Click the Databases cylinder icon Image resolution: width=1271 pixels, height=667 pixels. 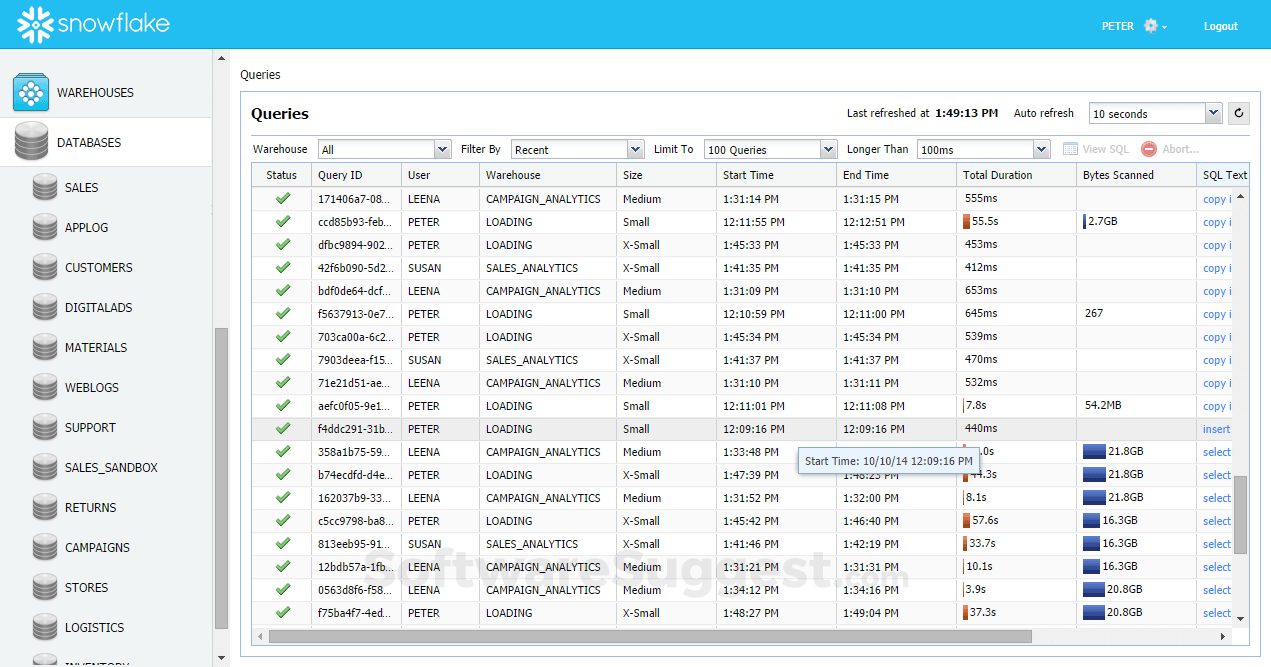click(32, 142)
